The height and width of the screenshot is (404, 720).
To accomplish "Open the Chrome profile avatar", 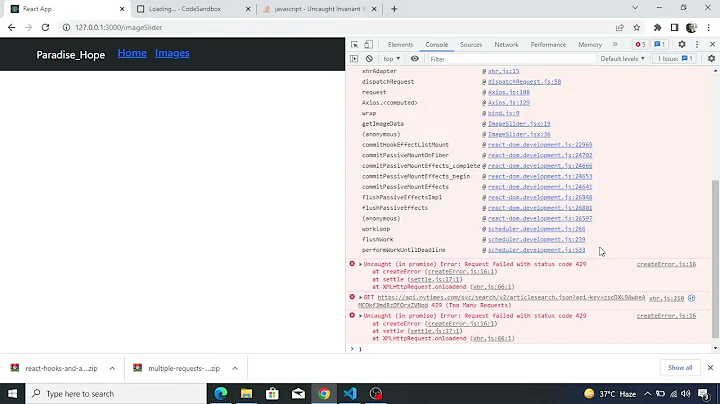I will coord(691,28).
